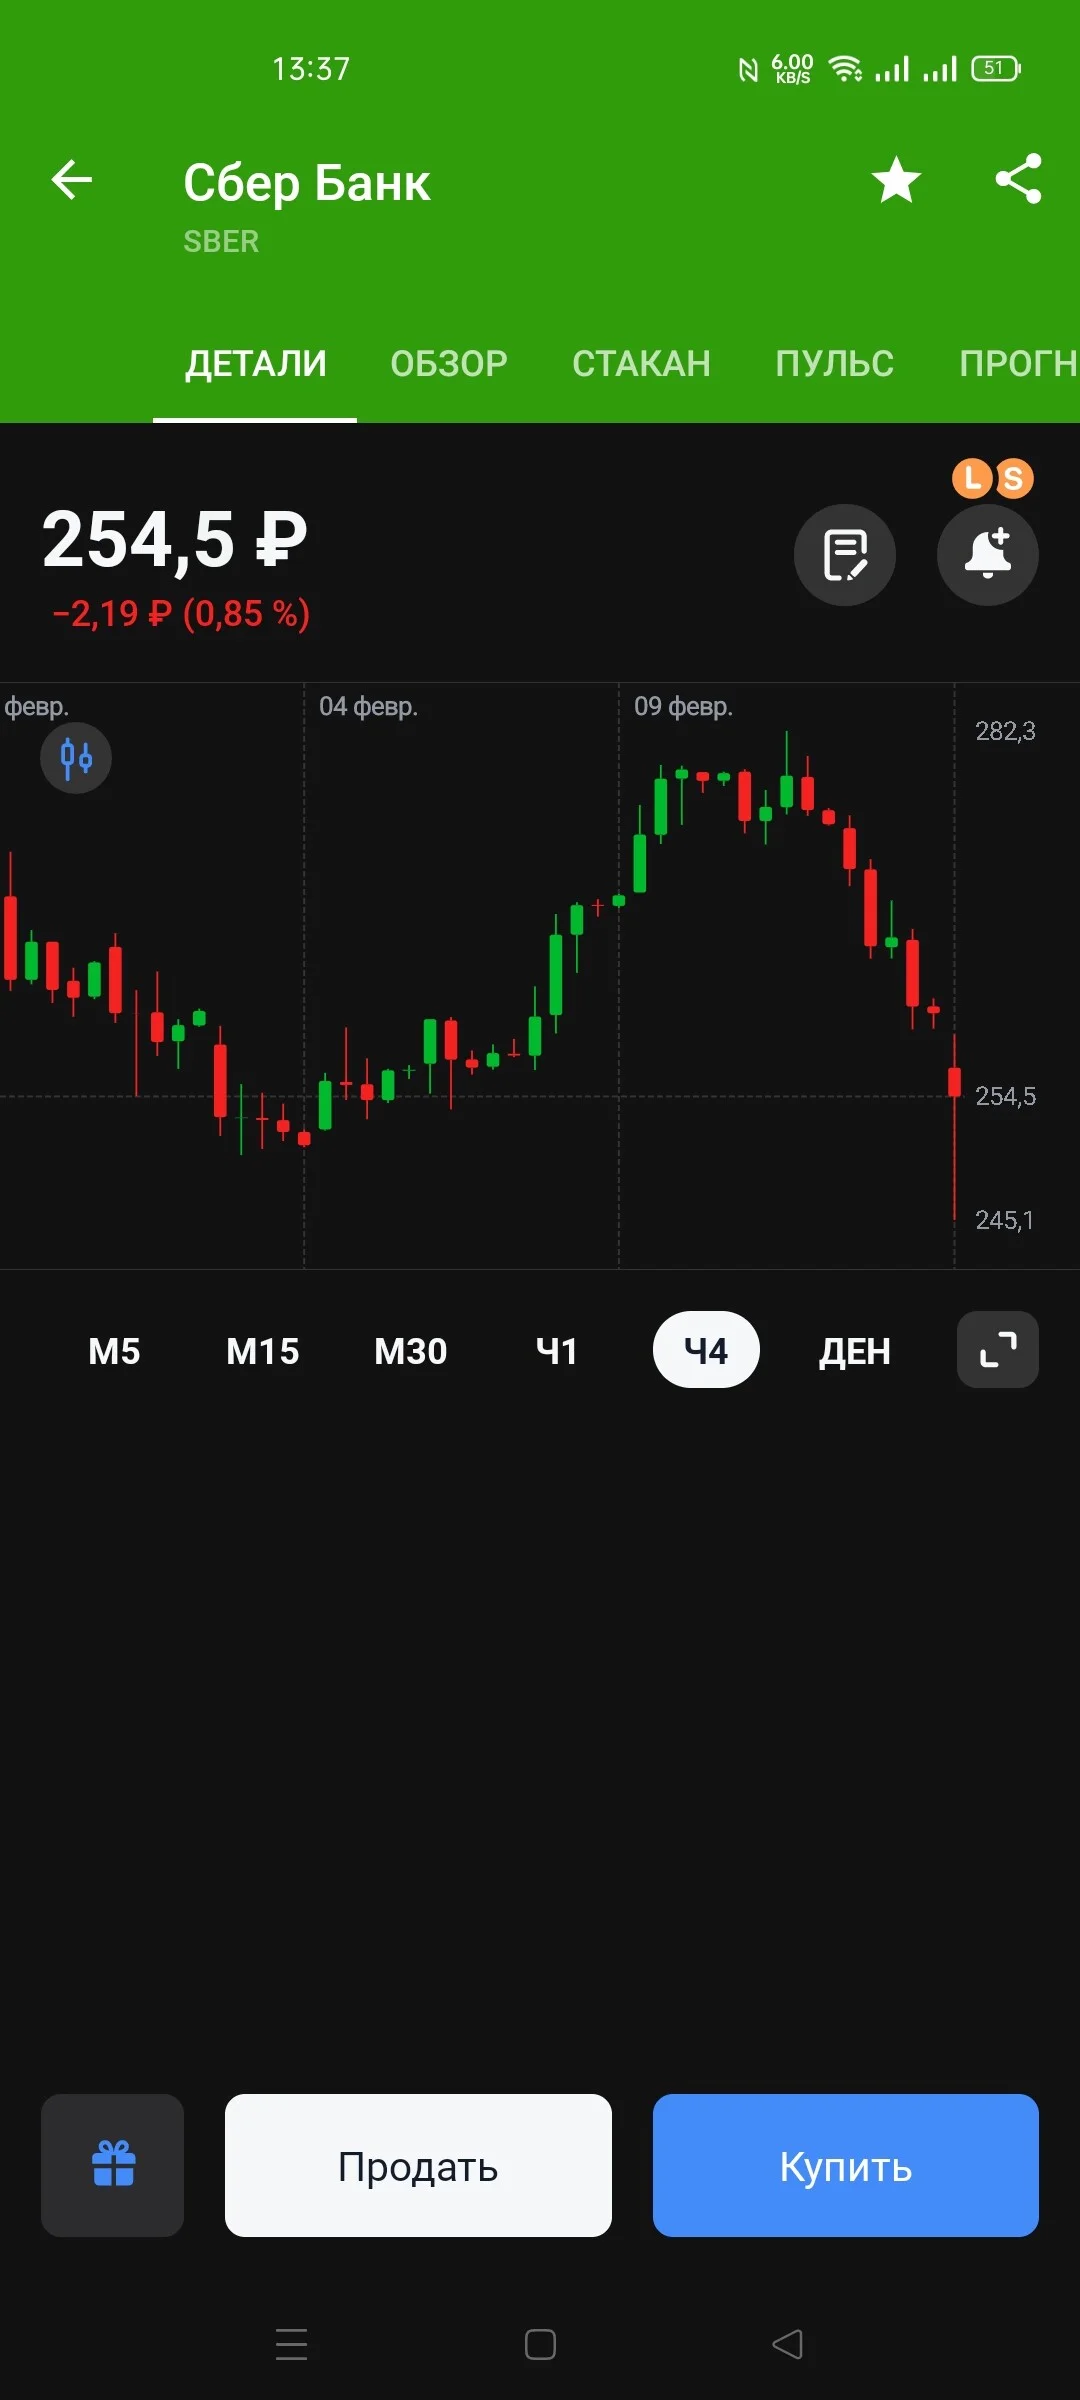Tap the 254,5 price axis label

(1005, 1096)
